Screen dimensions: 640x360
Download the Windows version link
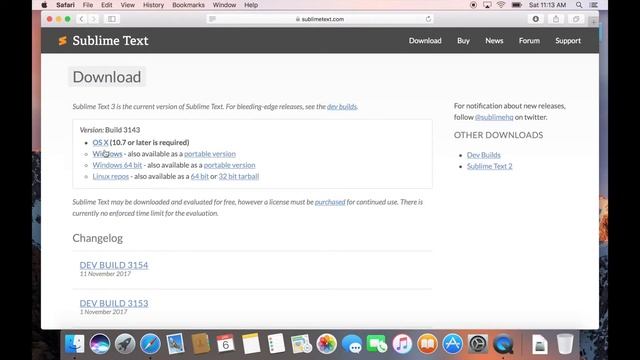[107, 154]
